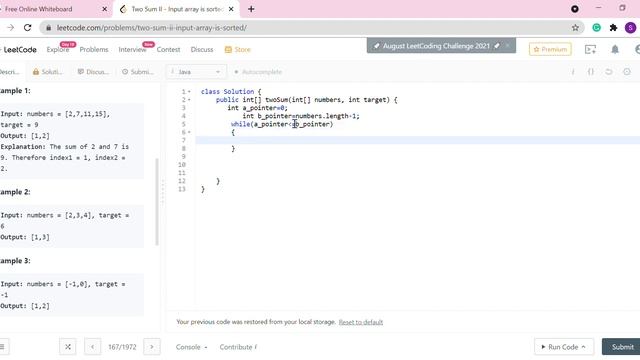Click the while loop line 5 code
640x360 pixels.
282,124
